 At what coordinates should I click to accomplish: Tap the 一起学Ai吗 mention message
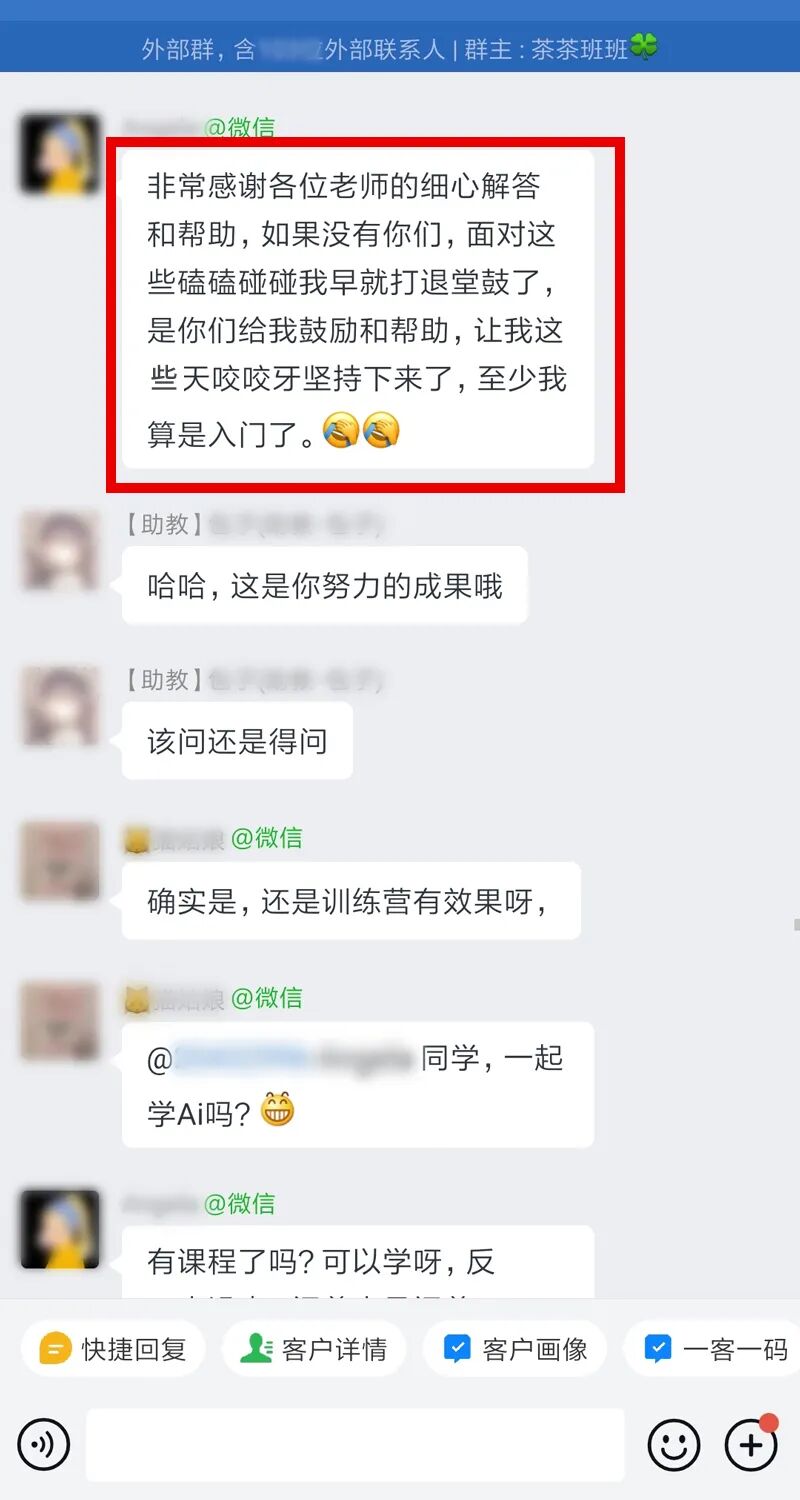358,1085
